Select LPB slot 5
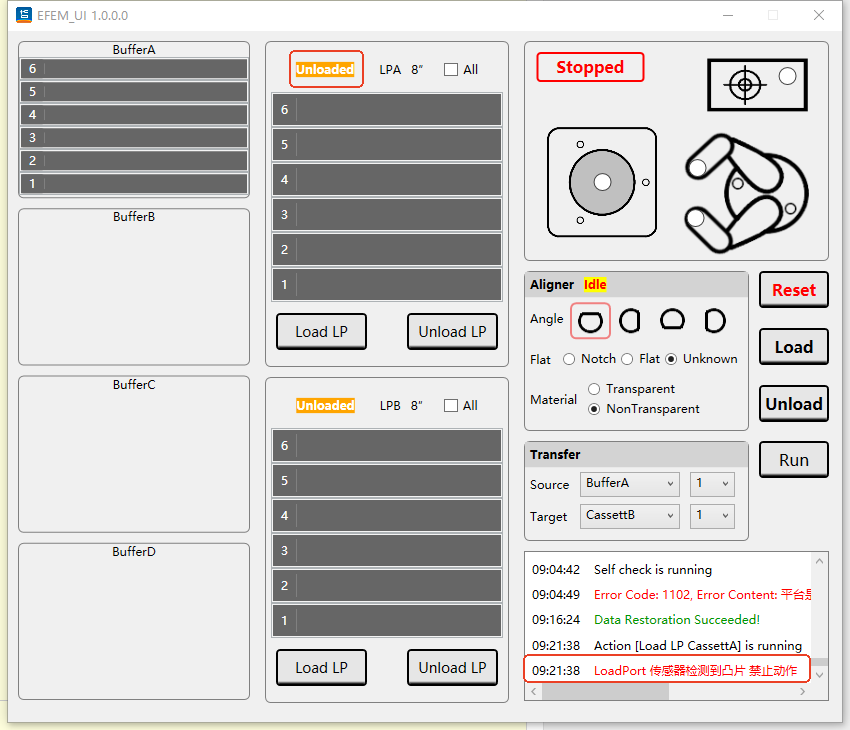The height and width of the screenshot is (730, 850). (x=387, y=481)
